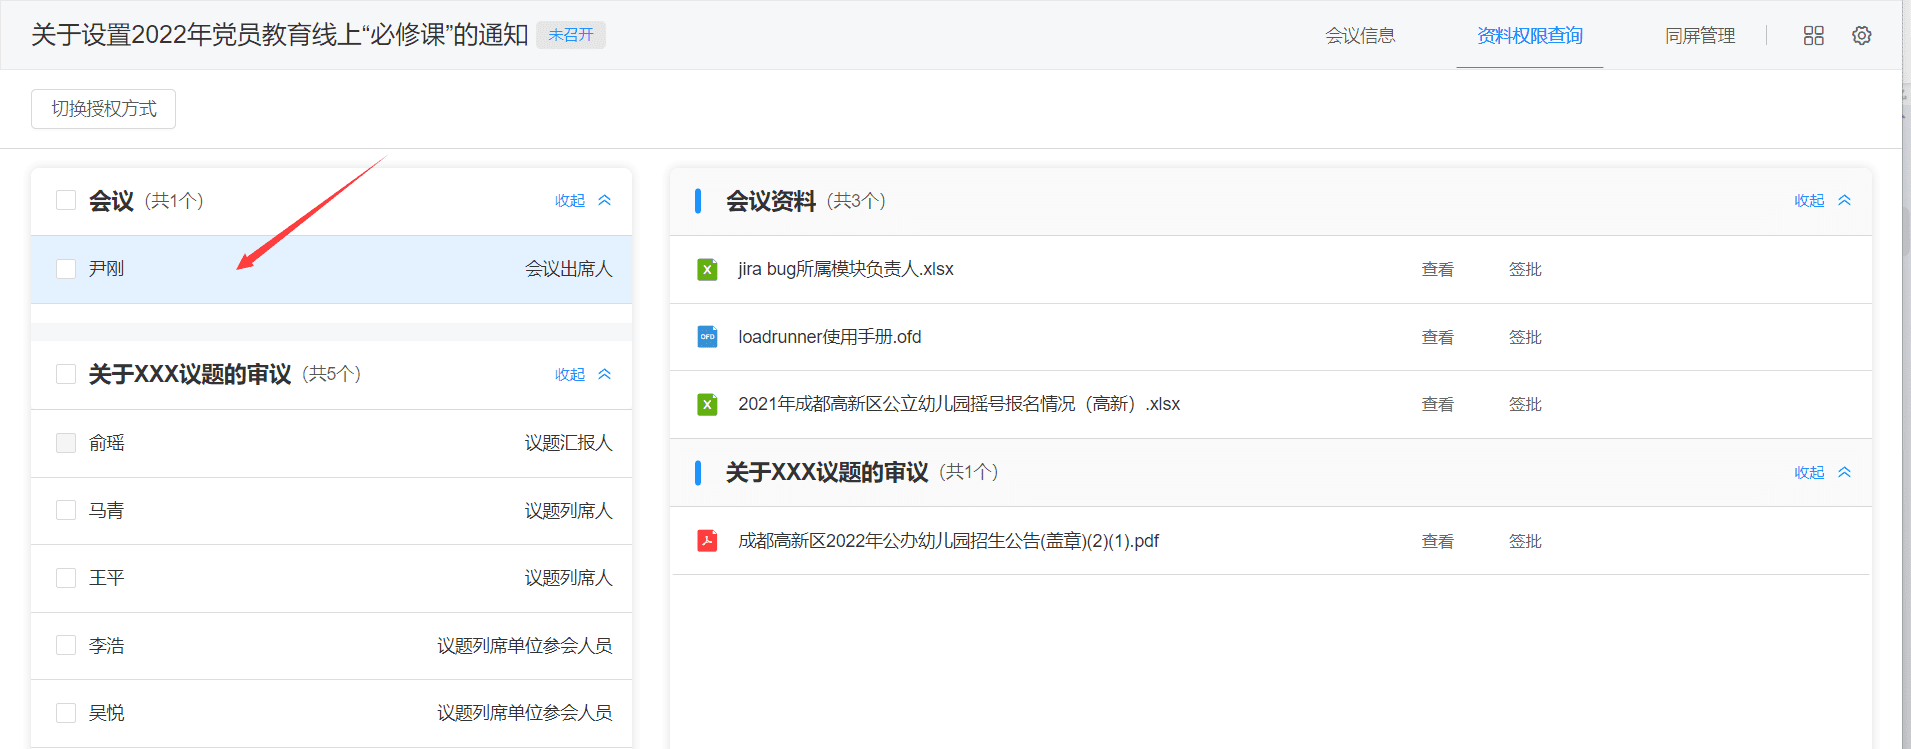The height and width of the screenshot is (749, 1911).
Task: Click 查看 for 成都高新区2022年 pdf file
Action: (x=1438, y=541)
